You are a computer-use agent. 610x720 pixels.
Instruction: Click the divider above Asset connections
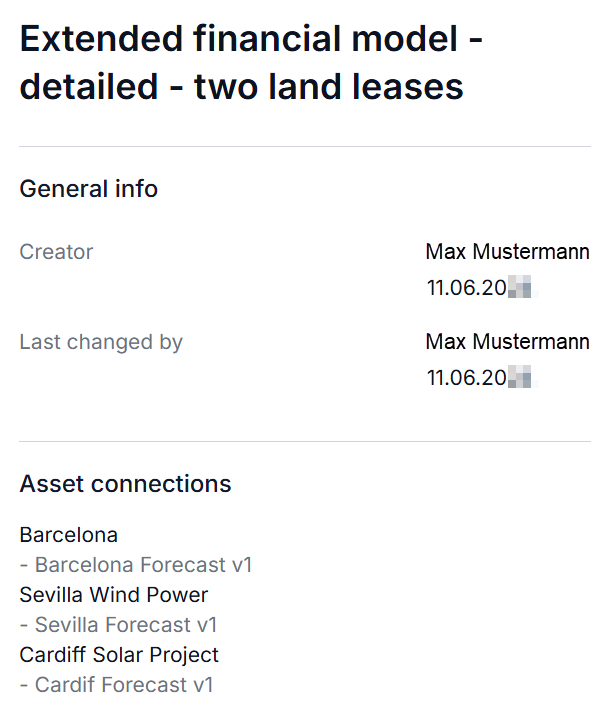tap(305, 441)
